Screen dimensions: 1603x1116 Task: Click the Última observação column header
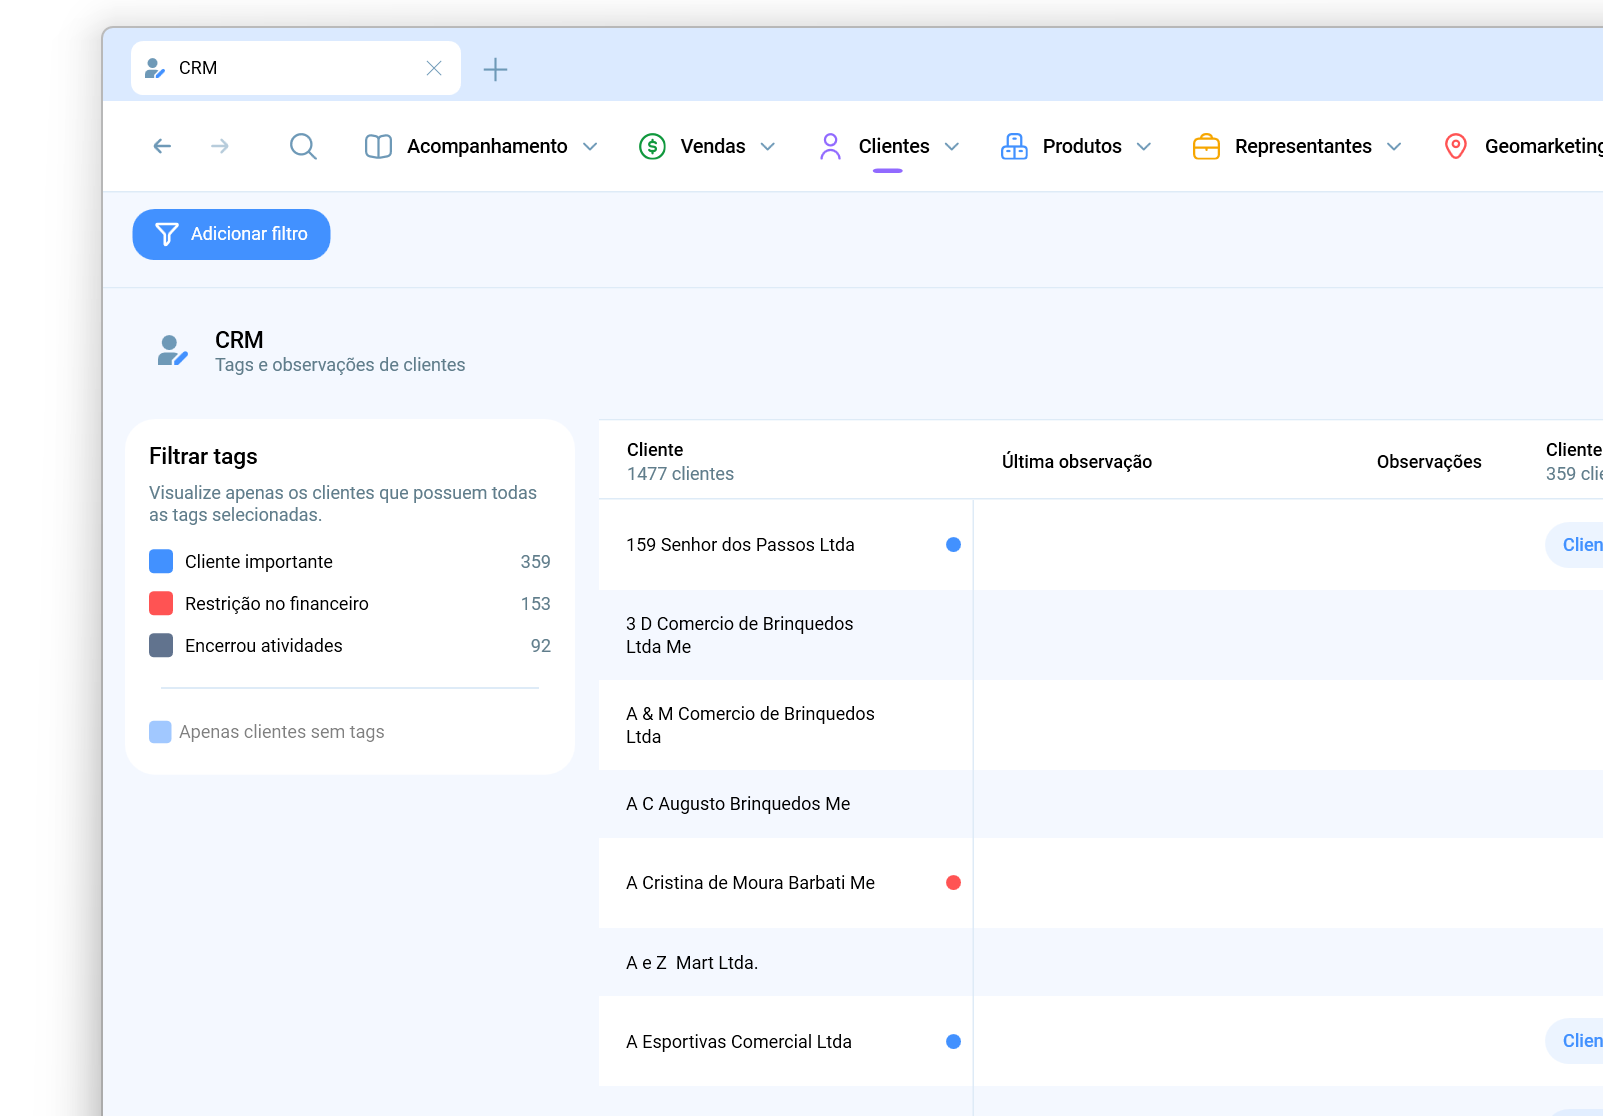[x=1077, y=462]
